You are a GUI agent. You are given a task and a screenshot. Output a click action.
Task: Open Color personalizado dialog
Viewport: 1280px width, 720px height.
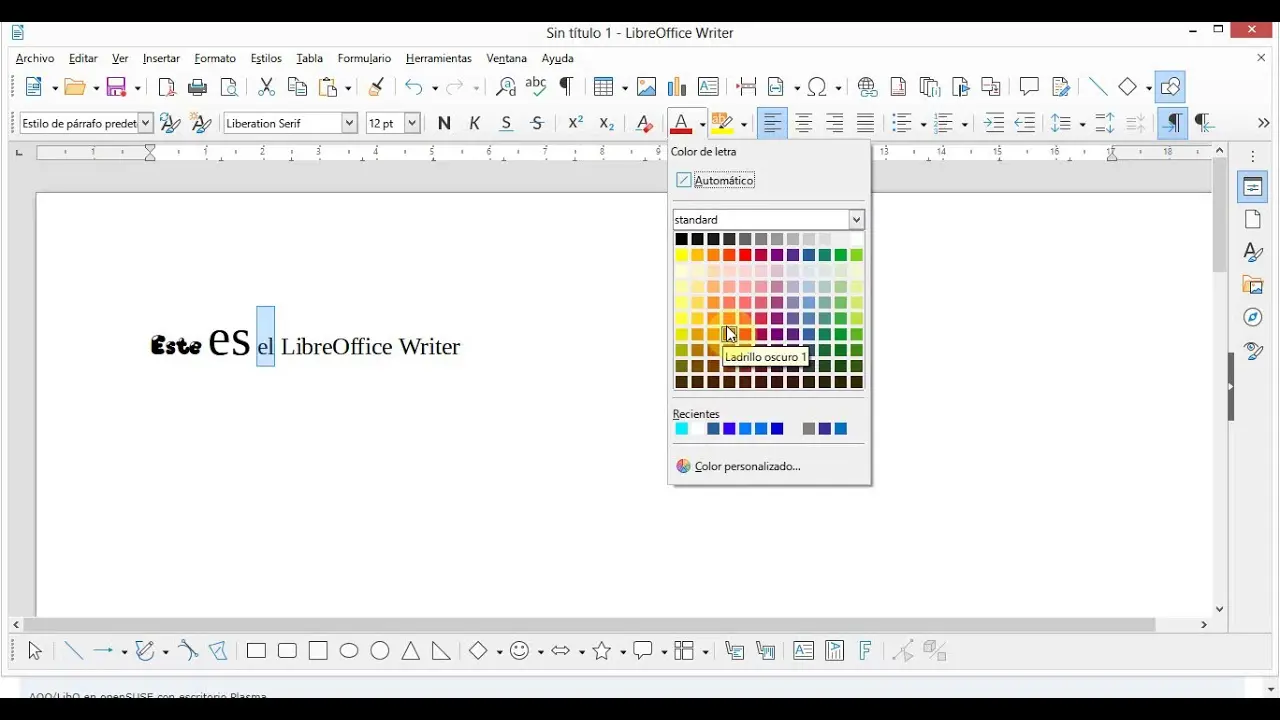pyautogui.click(x=746, y=466)
